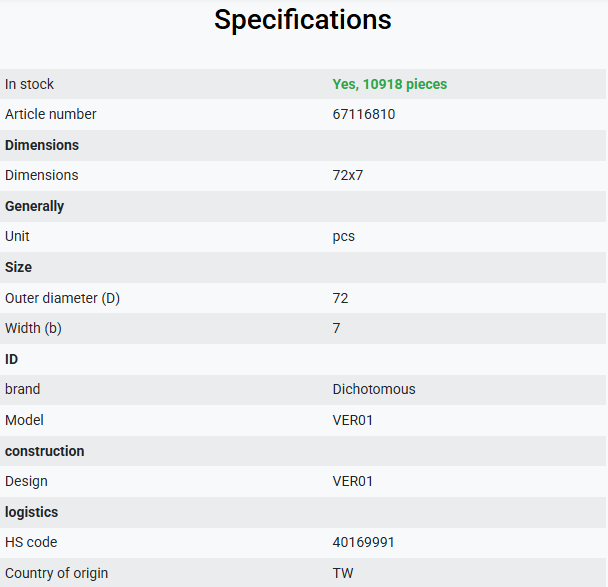Viewport: 608px width, 587px height.
Task: Select the TW country value
Action: (x=343, y=573)
